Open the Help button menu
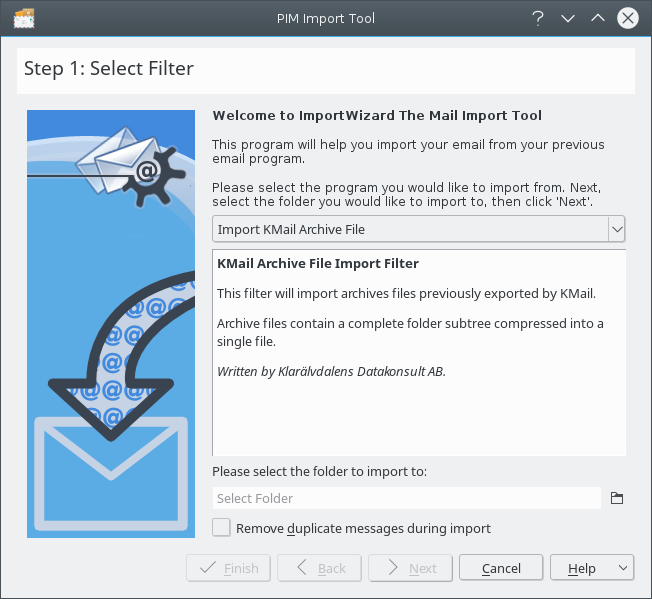 [591, 568]
